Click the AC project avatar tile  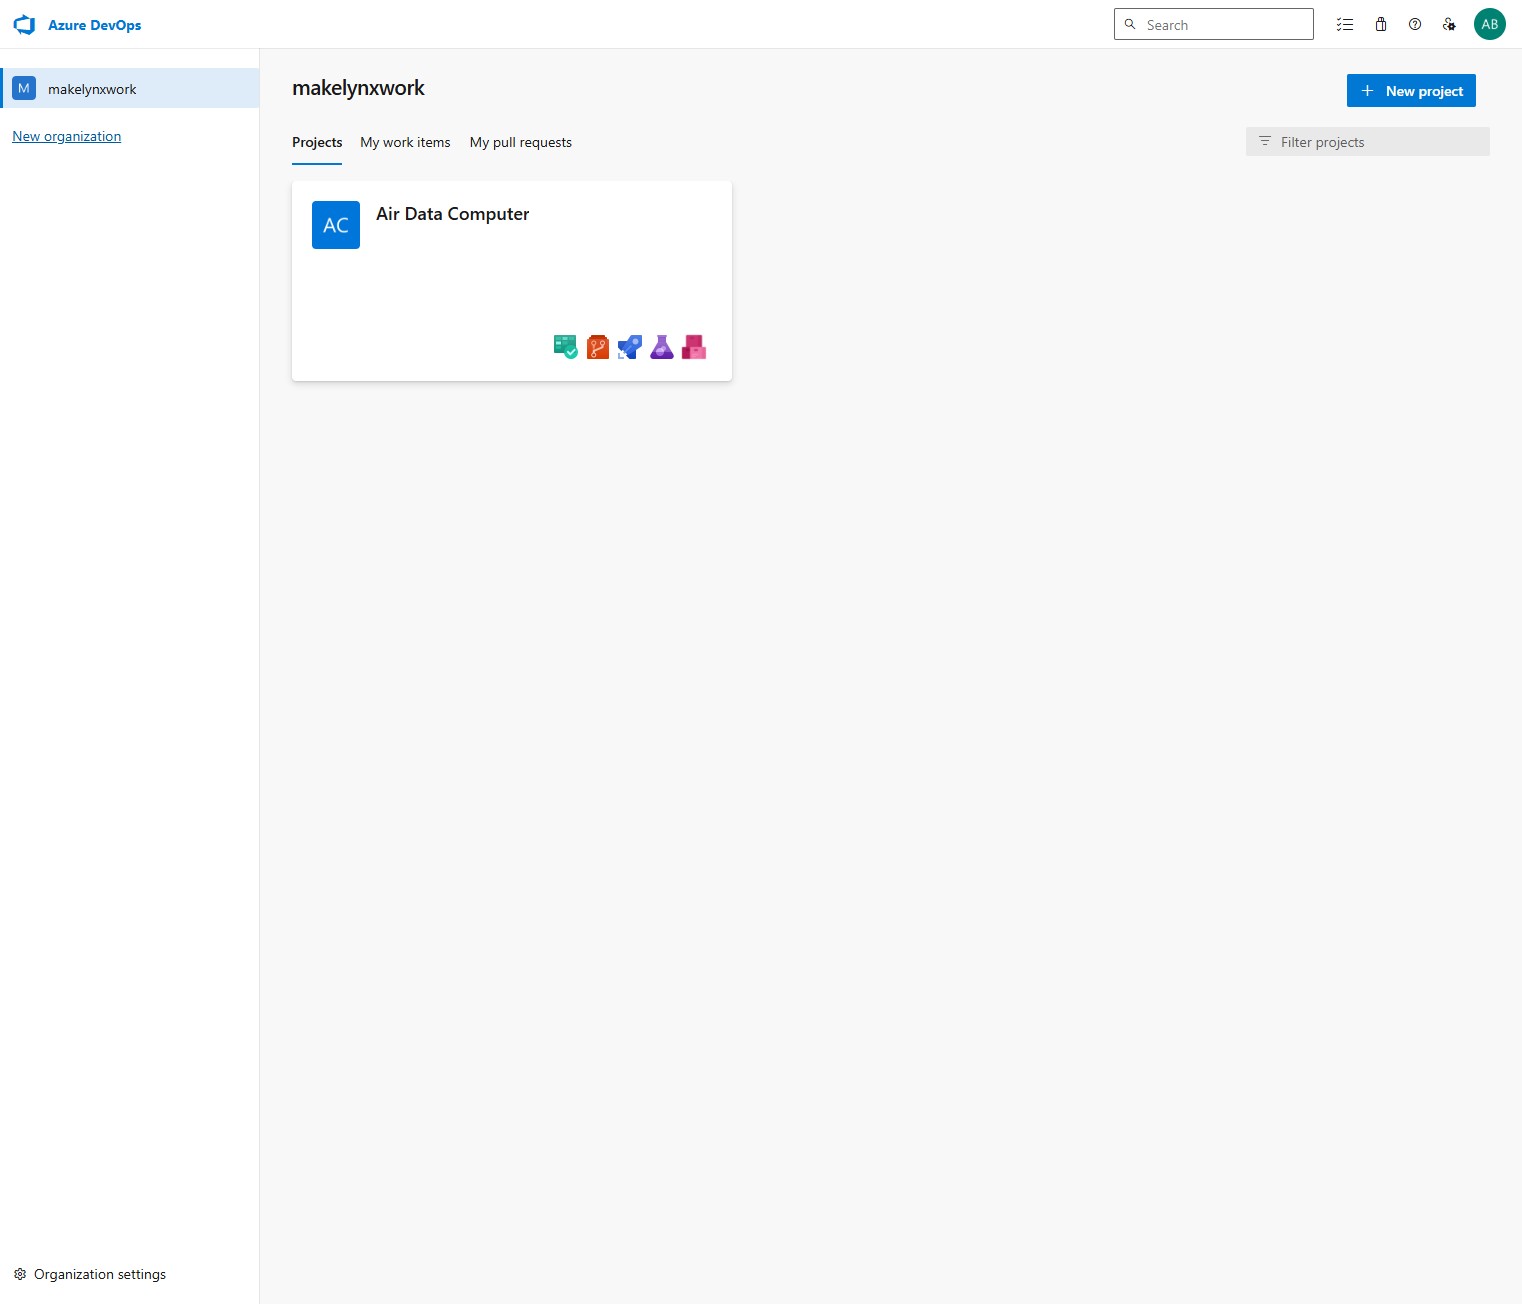coord(336,225)
